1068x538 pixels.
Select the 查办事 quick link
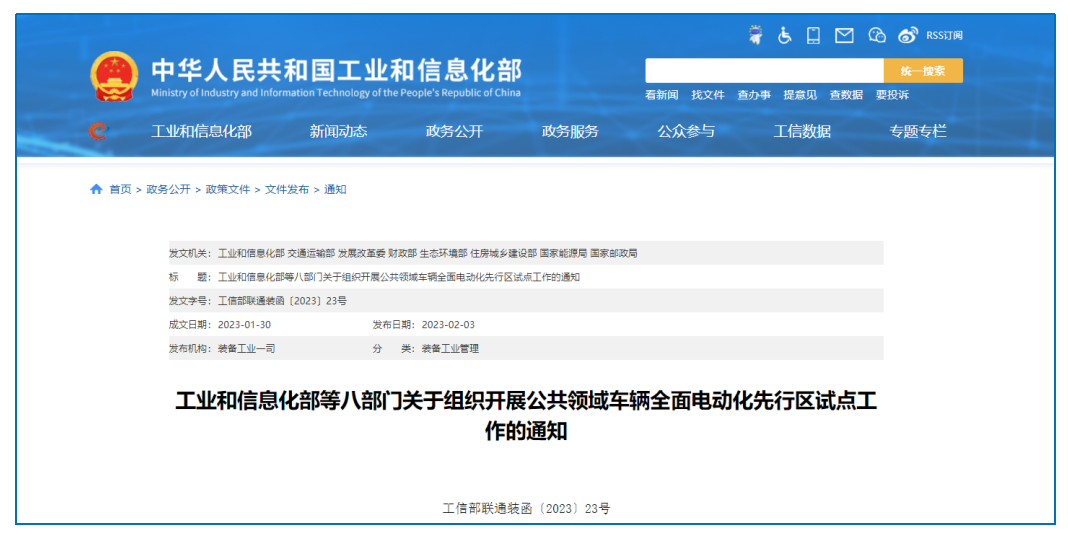tap(754, 95)
